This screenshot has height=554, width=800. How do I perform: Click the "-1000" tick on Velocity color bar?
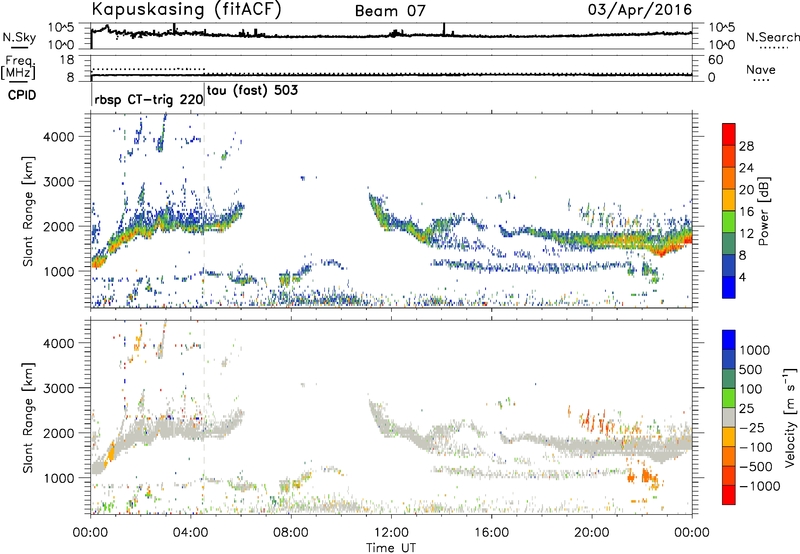pos(760,486)
